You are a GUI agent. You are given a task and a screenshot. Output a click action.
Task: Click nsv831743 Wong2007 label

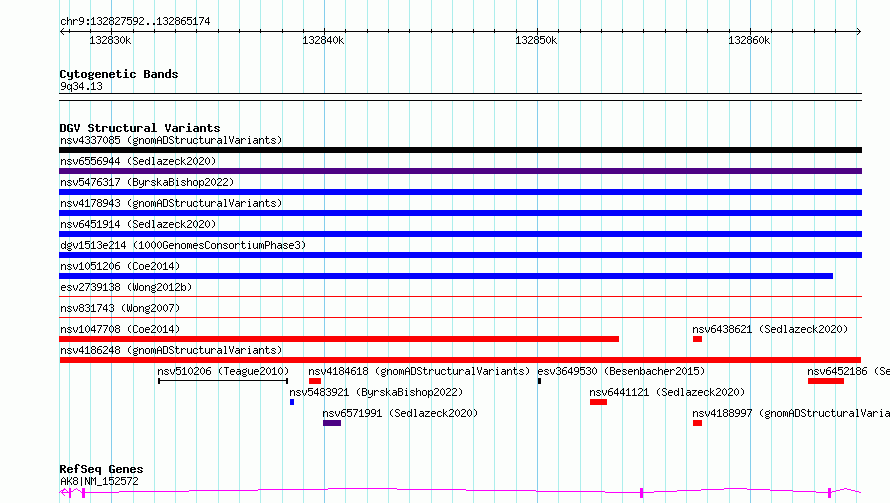(120, 308)
